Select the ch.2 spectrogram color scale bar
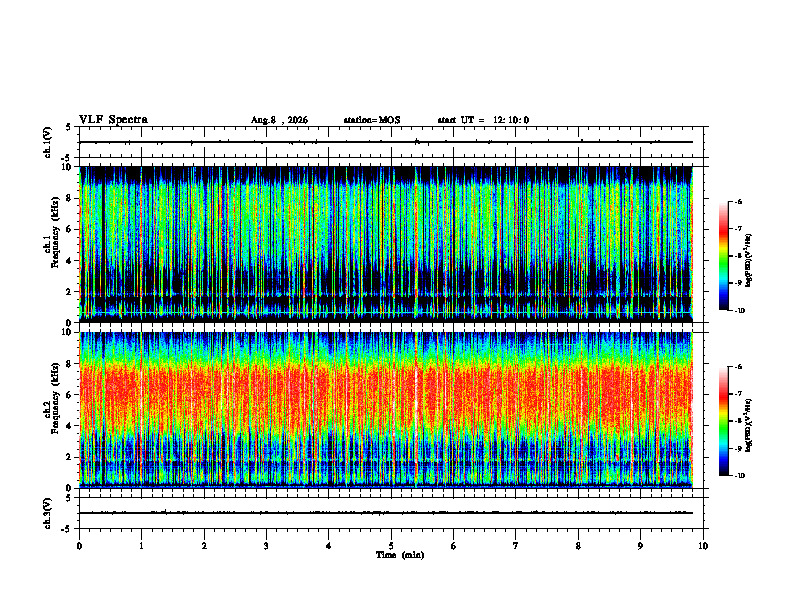Viewport: 792px width, 612px height. click(723, 421)
